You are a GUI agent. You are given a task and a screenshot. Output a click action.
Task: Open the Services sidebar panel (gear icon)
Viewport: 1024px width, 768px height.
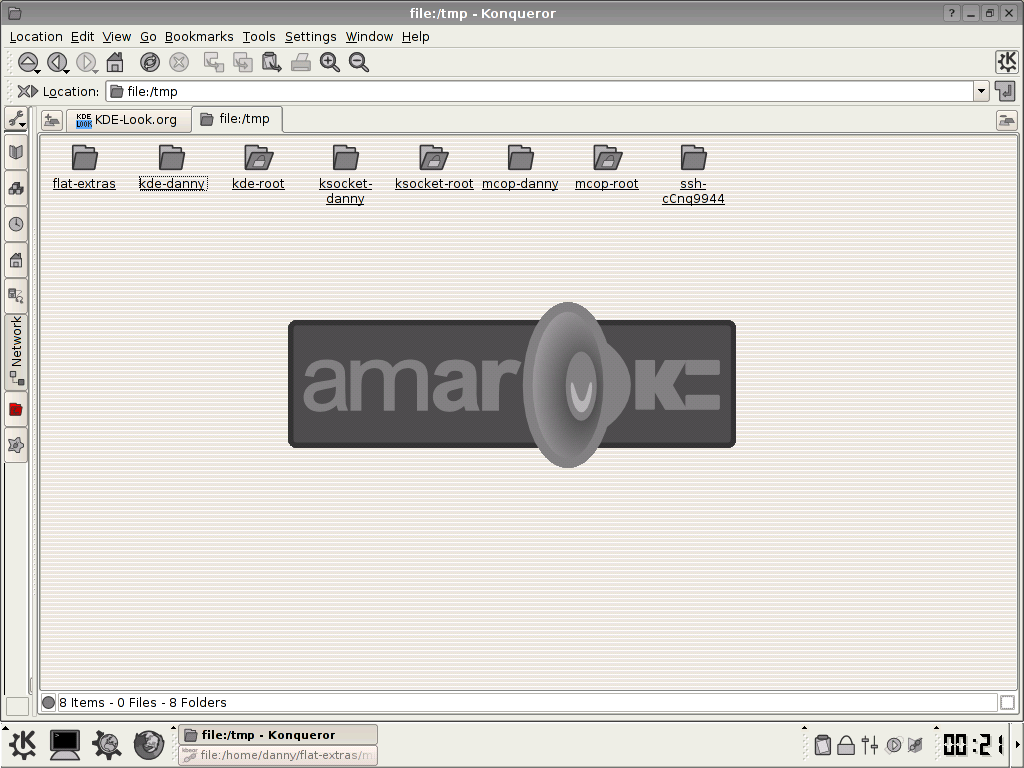[16, 445]
